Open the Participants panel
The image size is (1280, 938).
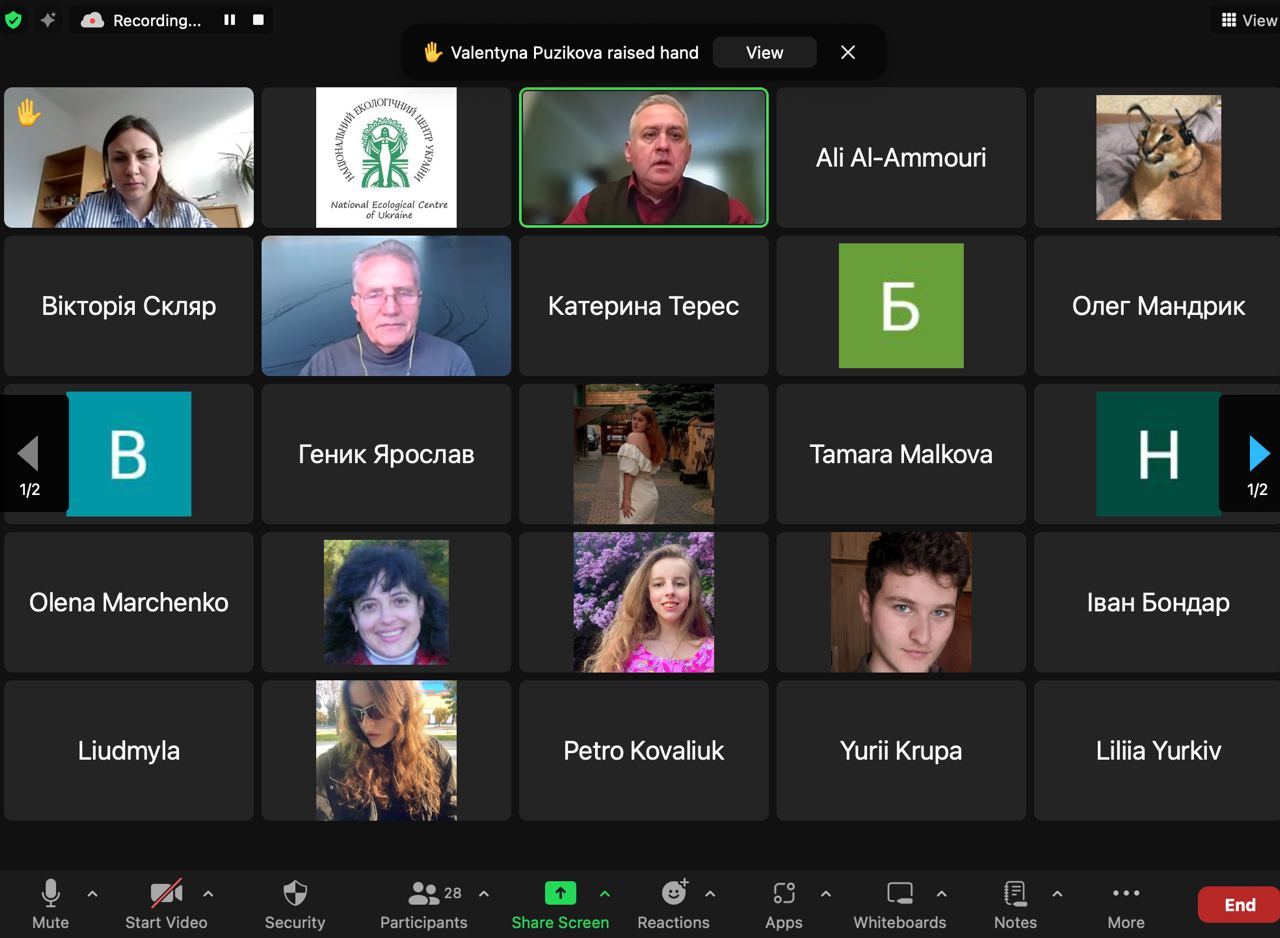pos(423,904)
